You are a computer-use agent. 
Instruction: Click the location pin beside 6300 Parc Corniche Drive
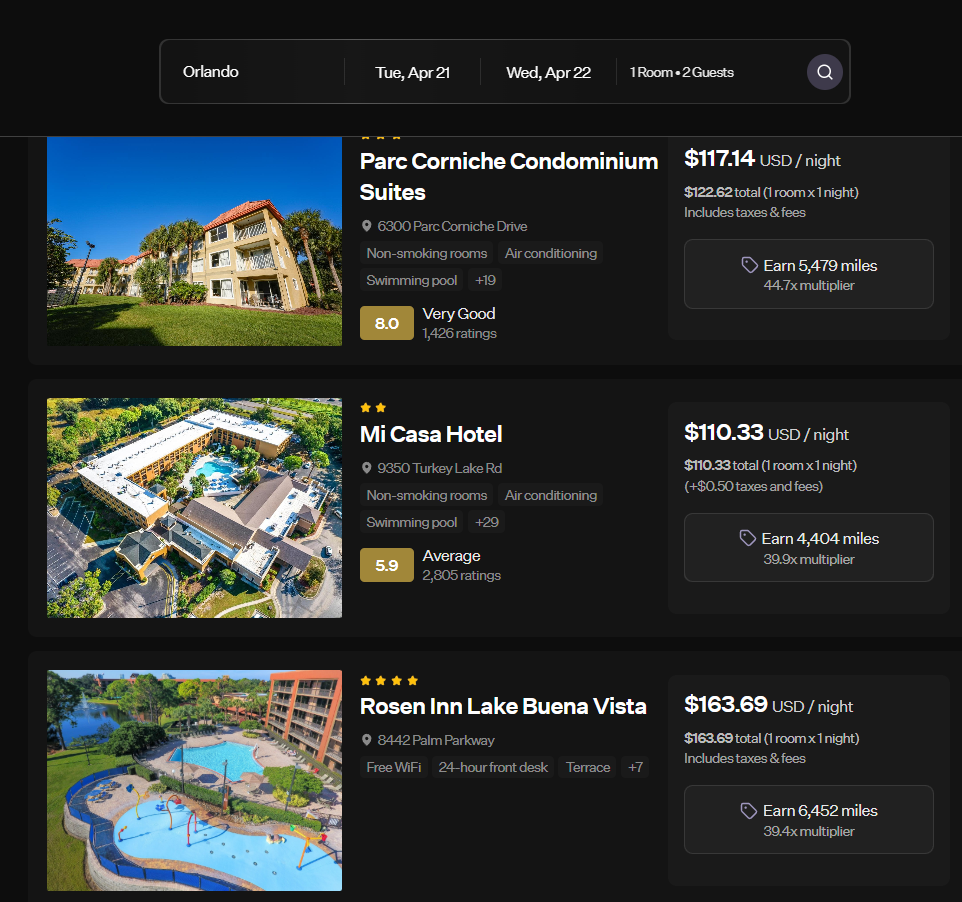coord(366,226)
